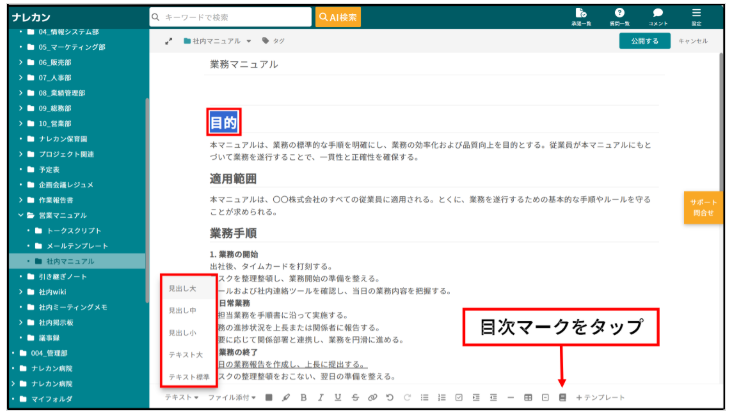Click the ナレカン logo
736x414 pixels.
tap(31, 17)
